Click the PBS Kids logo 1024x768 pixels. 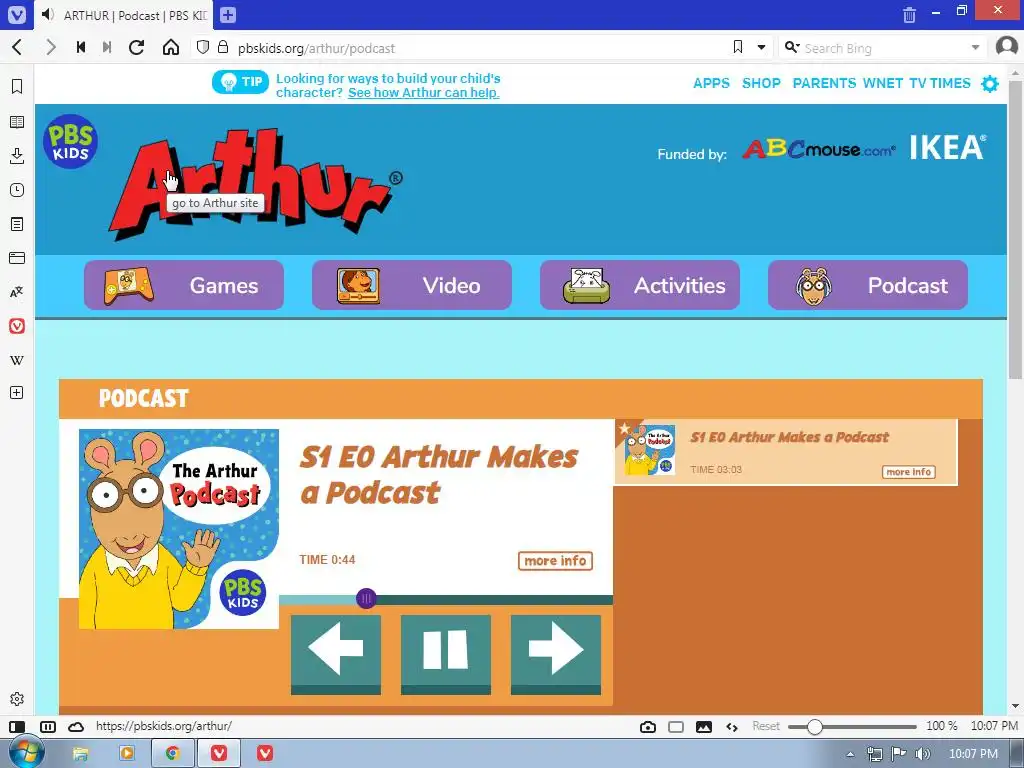(x=71, y=141)
